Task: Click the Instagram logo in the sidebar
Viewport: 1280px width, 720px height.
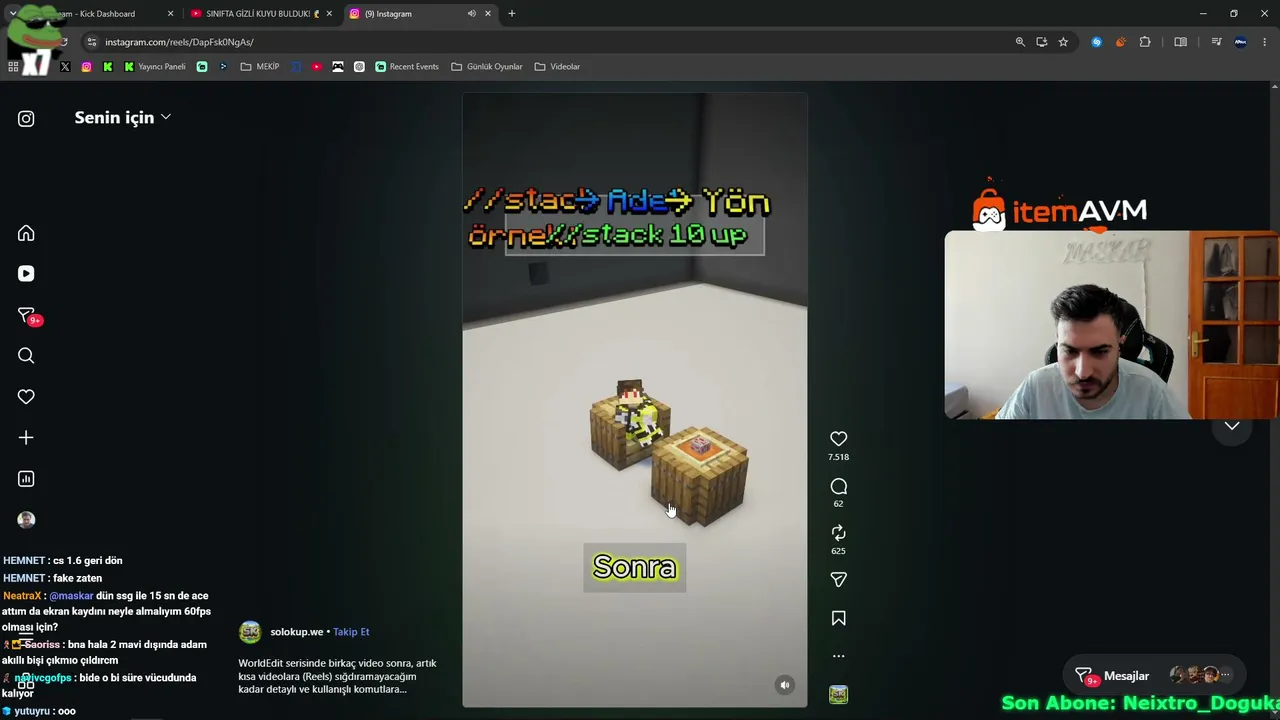Action: (x=26, y=119)
